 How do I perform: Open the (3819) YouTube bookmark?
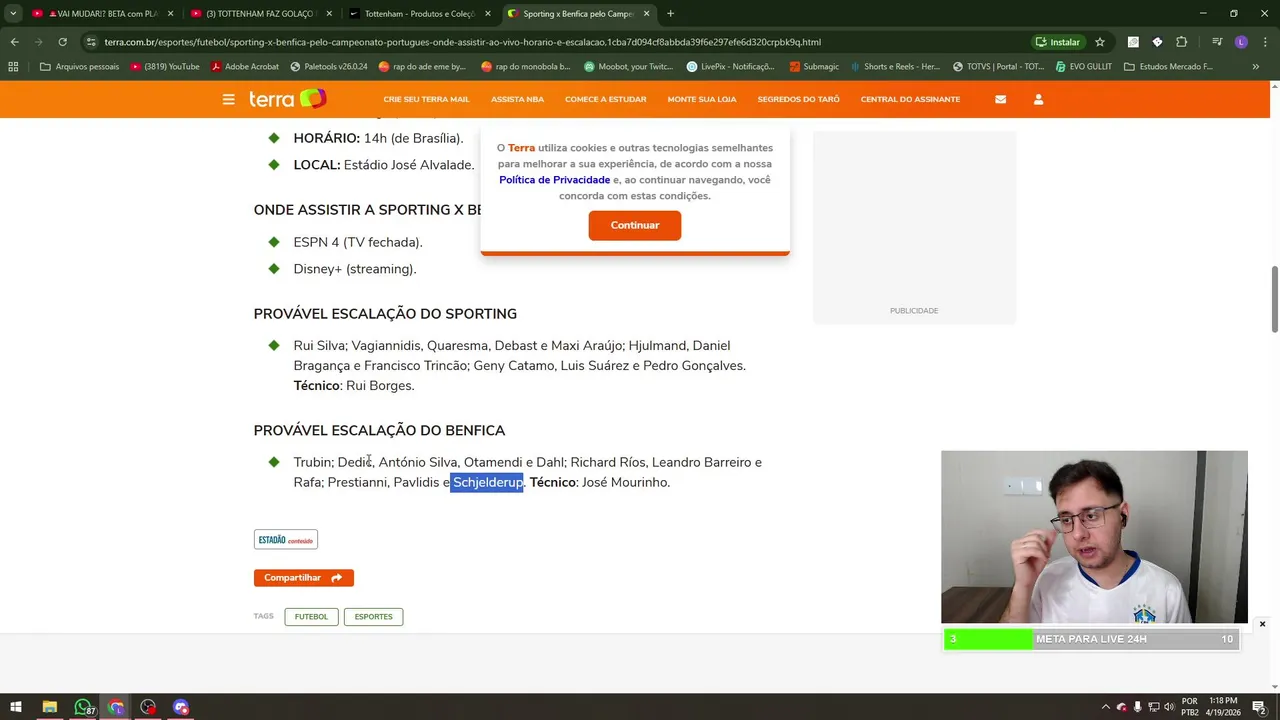pyautogui.click(x=165, y=67)
